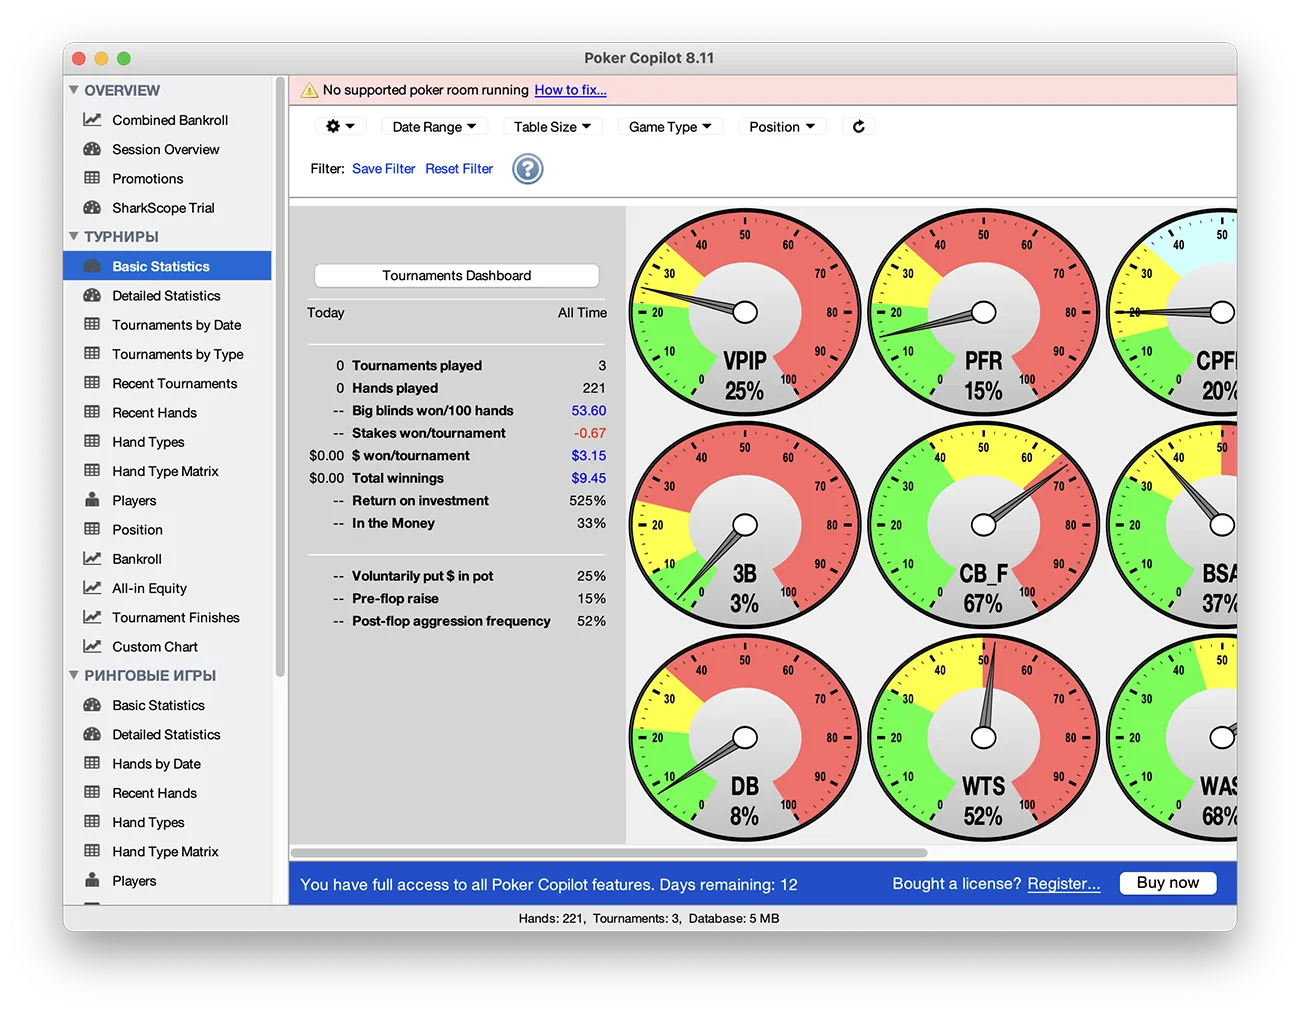The width and height of the screenshot is (1300, 1015).
Task: Click the refresh arrow icon in filter bar
Action: 858,127
